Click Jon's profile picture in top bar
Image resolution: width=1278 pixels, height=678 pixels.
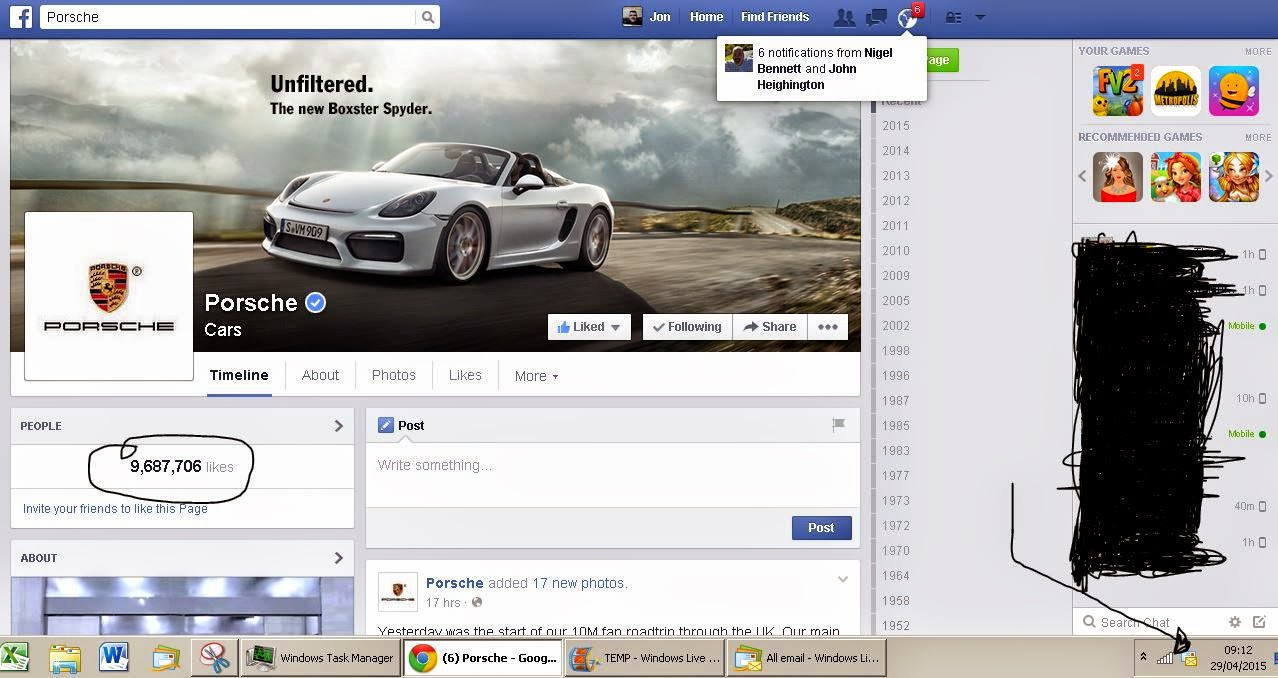click(x=632, y=17)
